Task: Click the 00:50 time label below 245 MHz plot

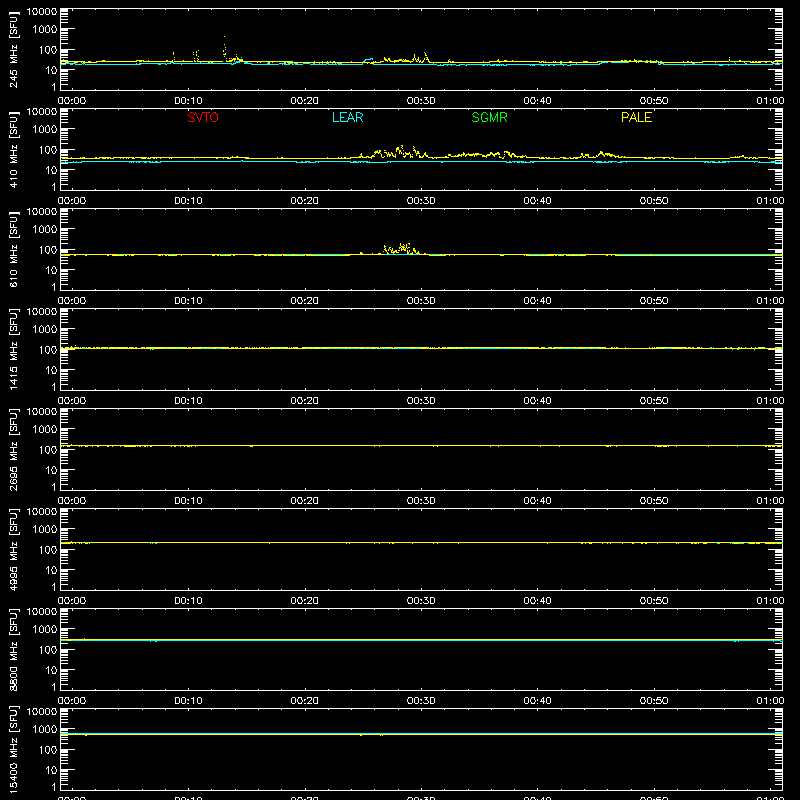Action: point(654,101)
